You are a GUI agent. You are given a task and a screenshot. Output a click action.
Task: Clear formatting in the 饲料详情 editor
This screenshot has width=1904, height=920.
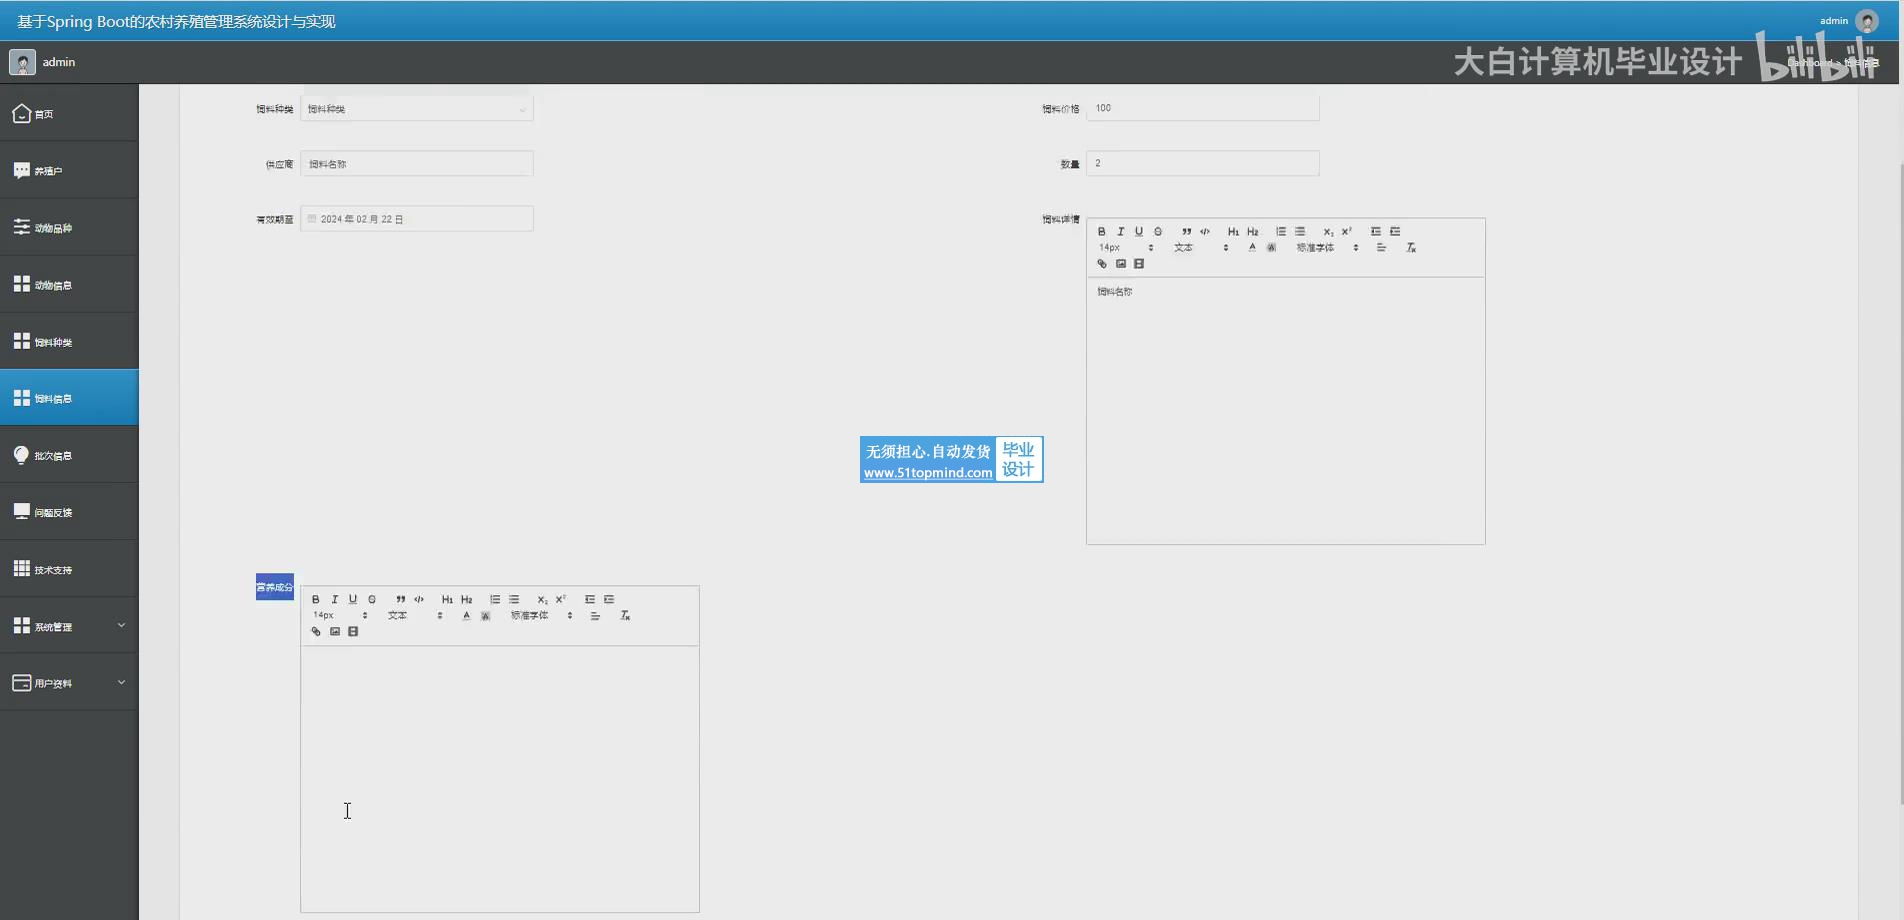pyautogui.click(x=1411, y=248)
